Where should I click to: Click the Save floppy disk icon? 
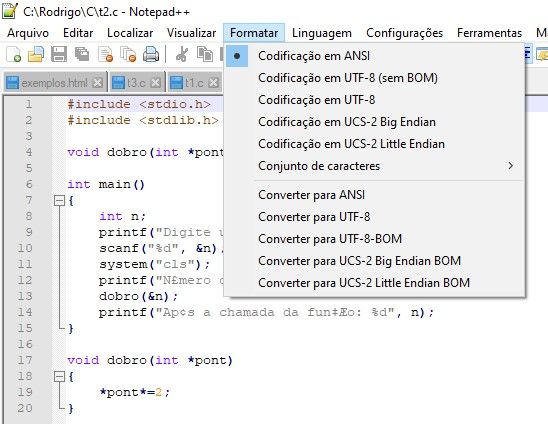coord(59,55)
